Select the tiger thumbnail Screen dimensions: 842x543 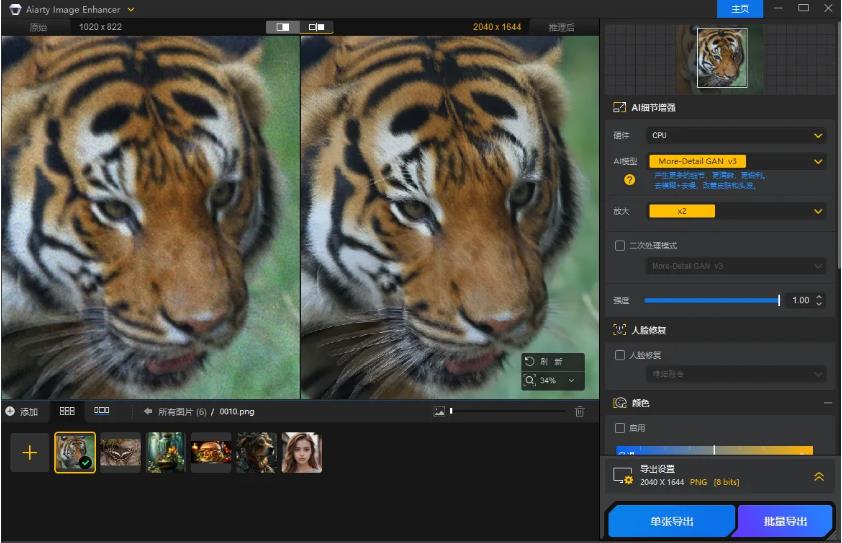[75, 453]
